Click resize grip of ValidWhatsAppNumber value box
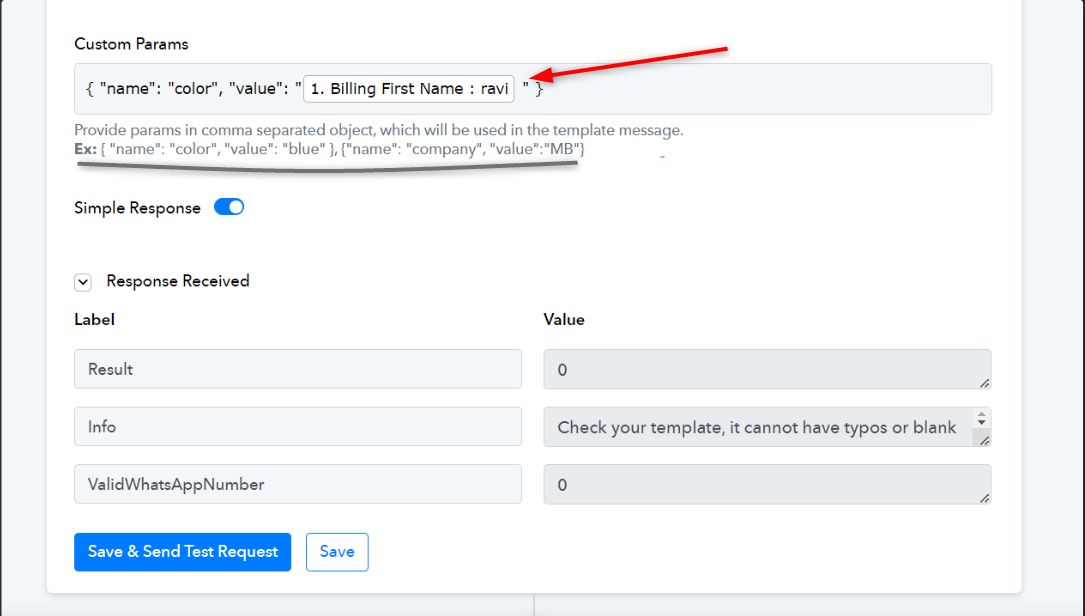The image size is (1085, 616). (985, 498)
